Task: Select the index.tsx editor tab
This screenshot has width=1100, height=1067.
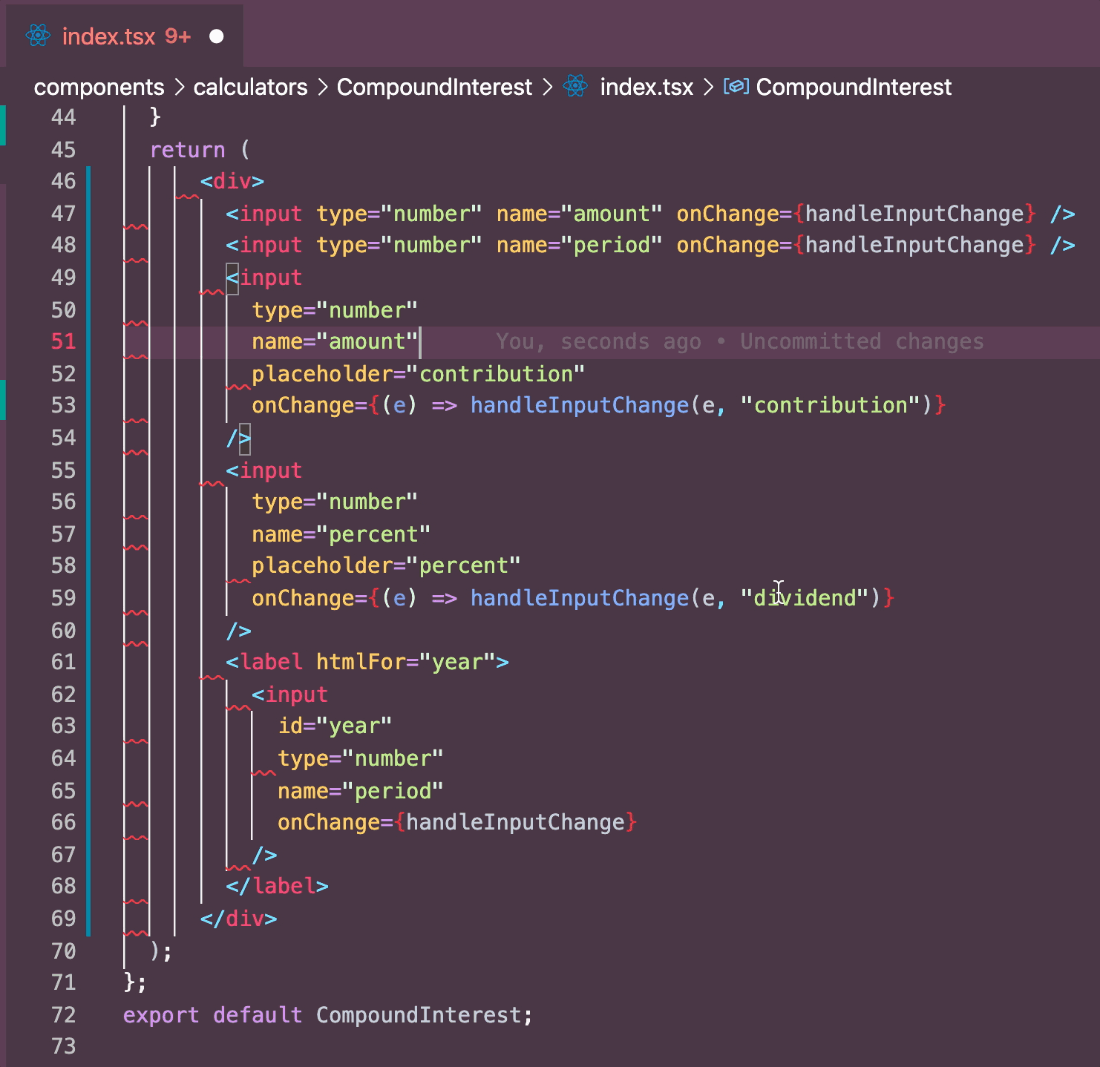Action: click(x=125, y=36)
